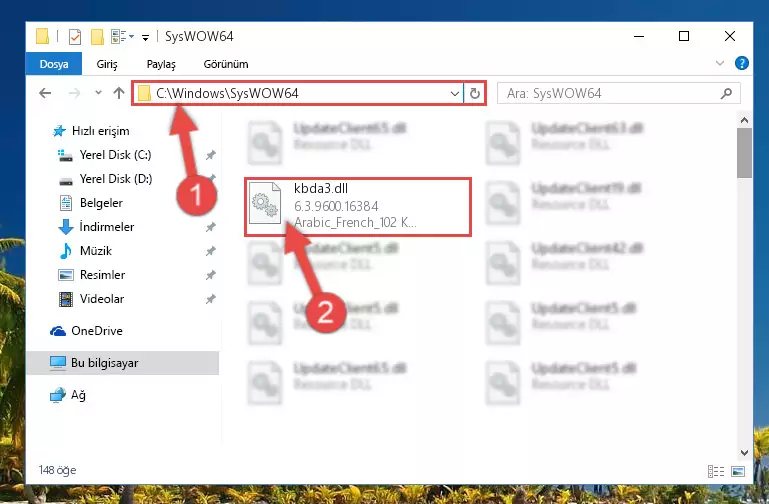
Task: Maximize the SysWOW64 window
Action: (684, 36)
